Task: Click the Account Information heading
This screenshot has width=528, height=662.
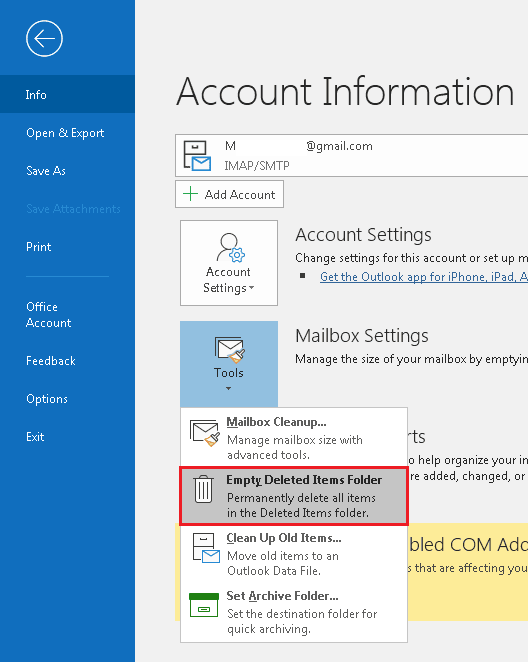Action: (x=345, y=92)
